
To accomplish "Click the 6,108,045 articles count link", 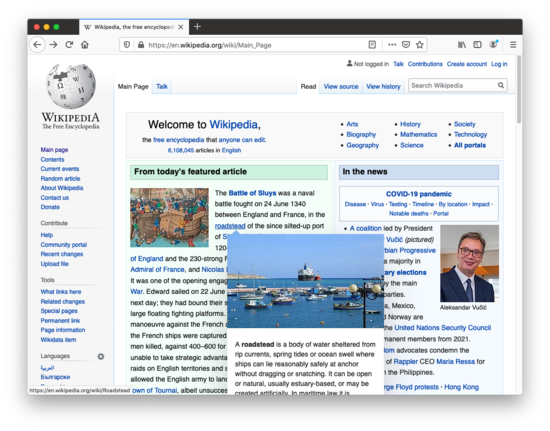I will (181, 150).
